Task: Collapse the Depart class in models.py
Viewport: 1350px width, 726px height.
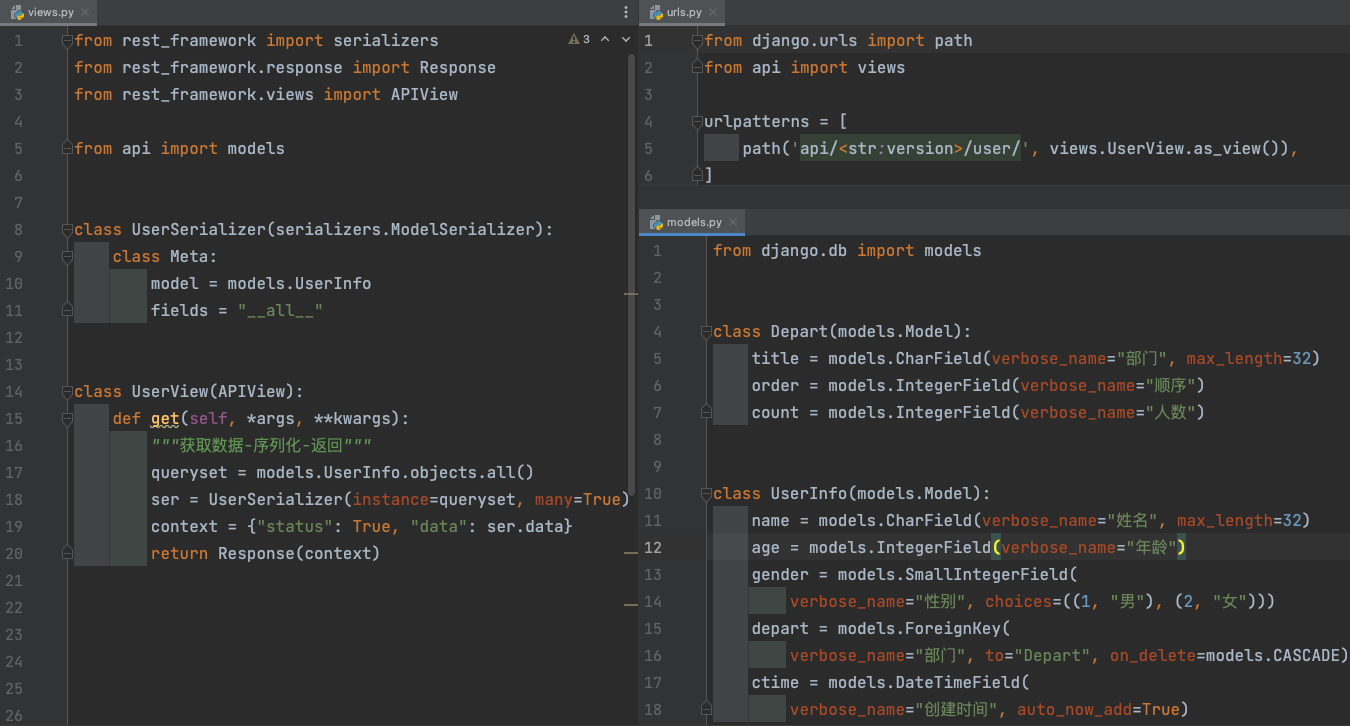Action: tap(706, 332)
